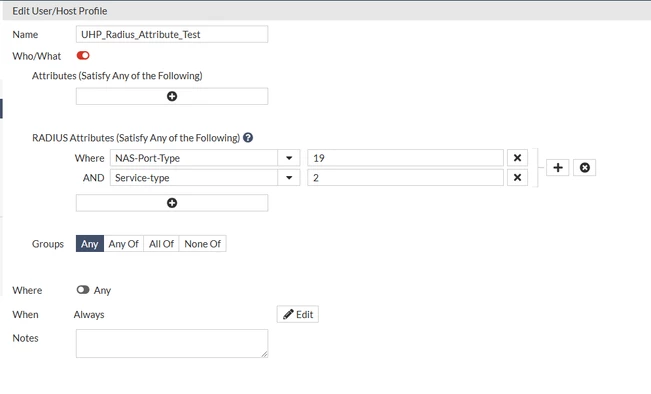Click the Name field UHP_Radius_Attribute_Test
Image resolution: width=651 pixels, height=394 pixels.
(172, 34)
